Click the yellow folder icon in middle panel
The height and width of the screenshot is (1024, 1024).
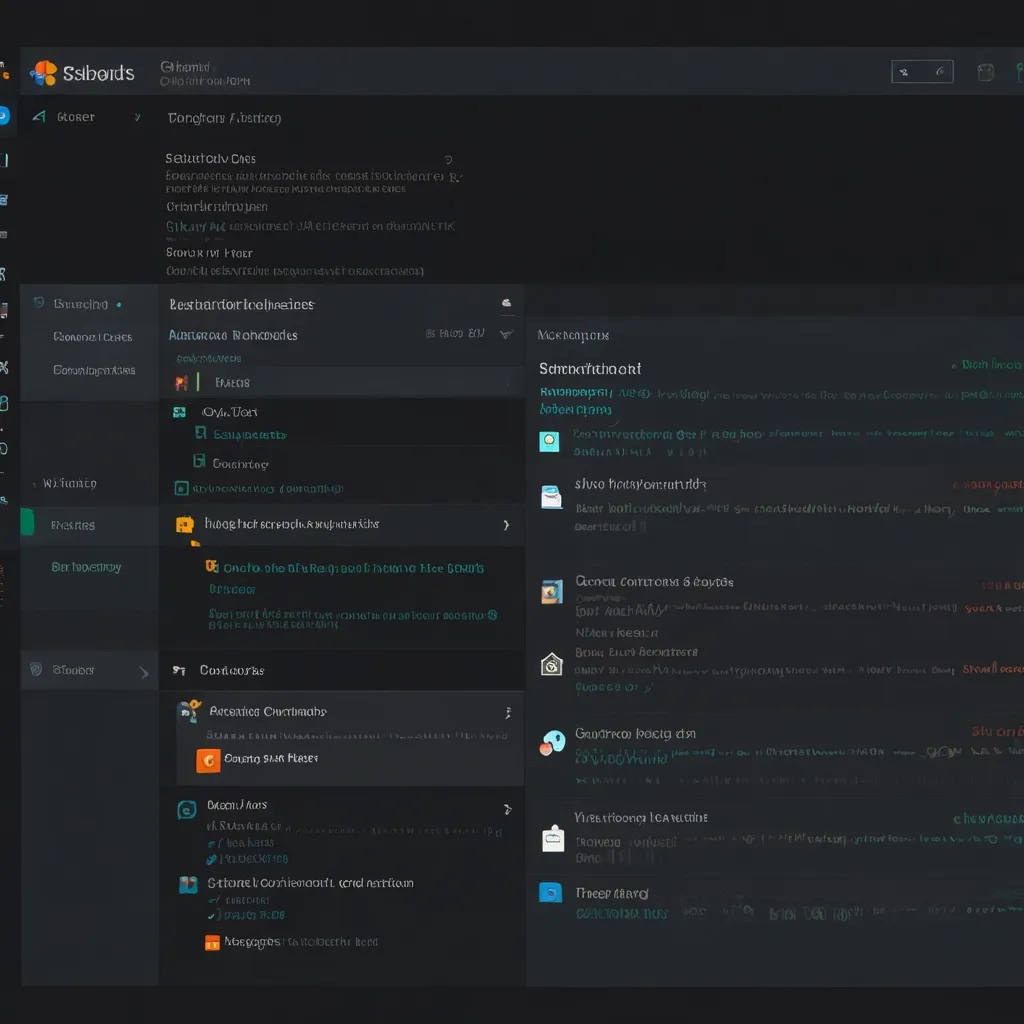184,524
